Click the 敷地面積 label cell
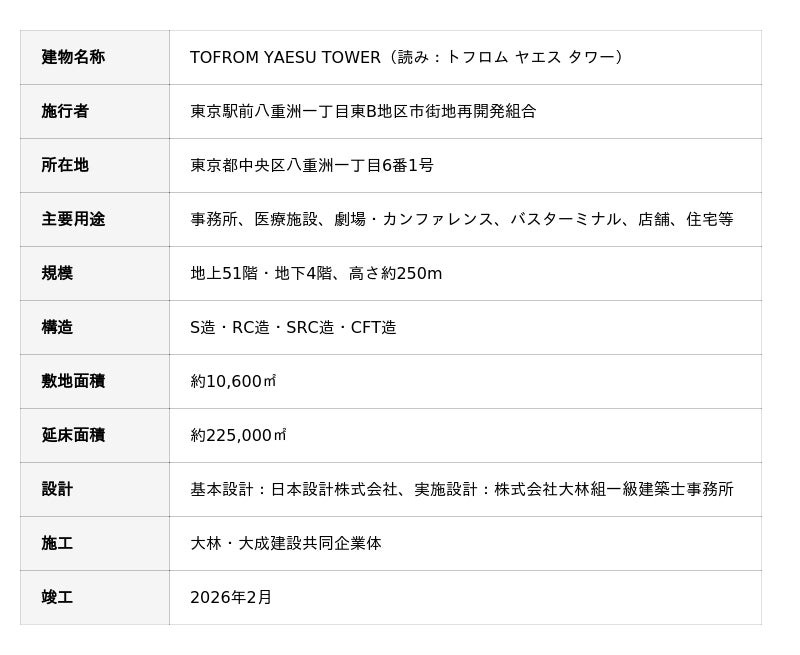Image resolution: width=800 pixels, height=655 pixels. (73, 381)
